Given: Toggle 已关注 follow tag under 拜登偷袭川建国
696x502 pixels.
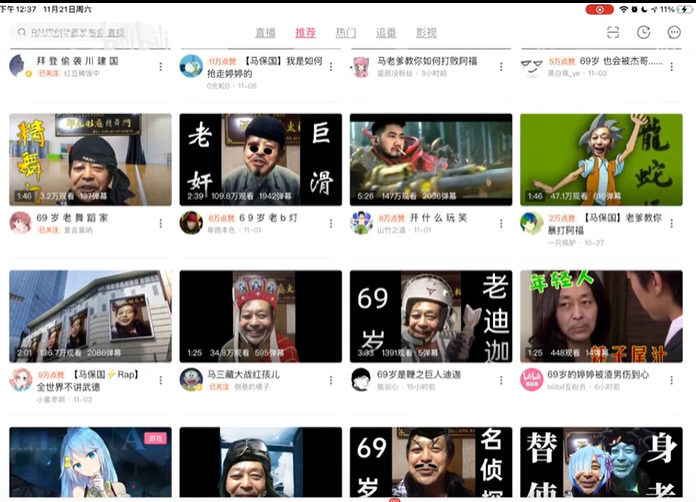Looking at the screenshot, I should 49,73.
